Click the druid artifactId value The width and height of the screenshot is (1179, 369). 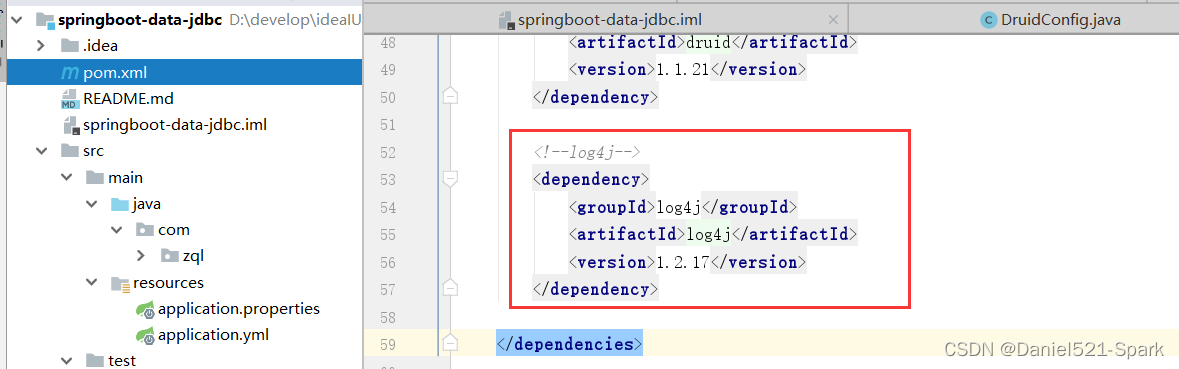click(708, 42)
